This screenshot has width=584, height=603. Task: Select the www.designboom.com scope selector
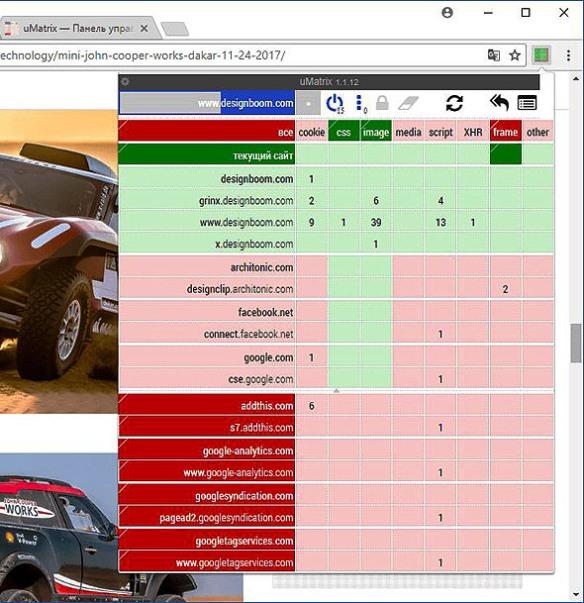pos(207,103)
